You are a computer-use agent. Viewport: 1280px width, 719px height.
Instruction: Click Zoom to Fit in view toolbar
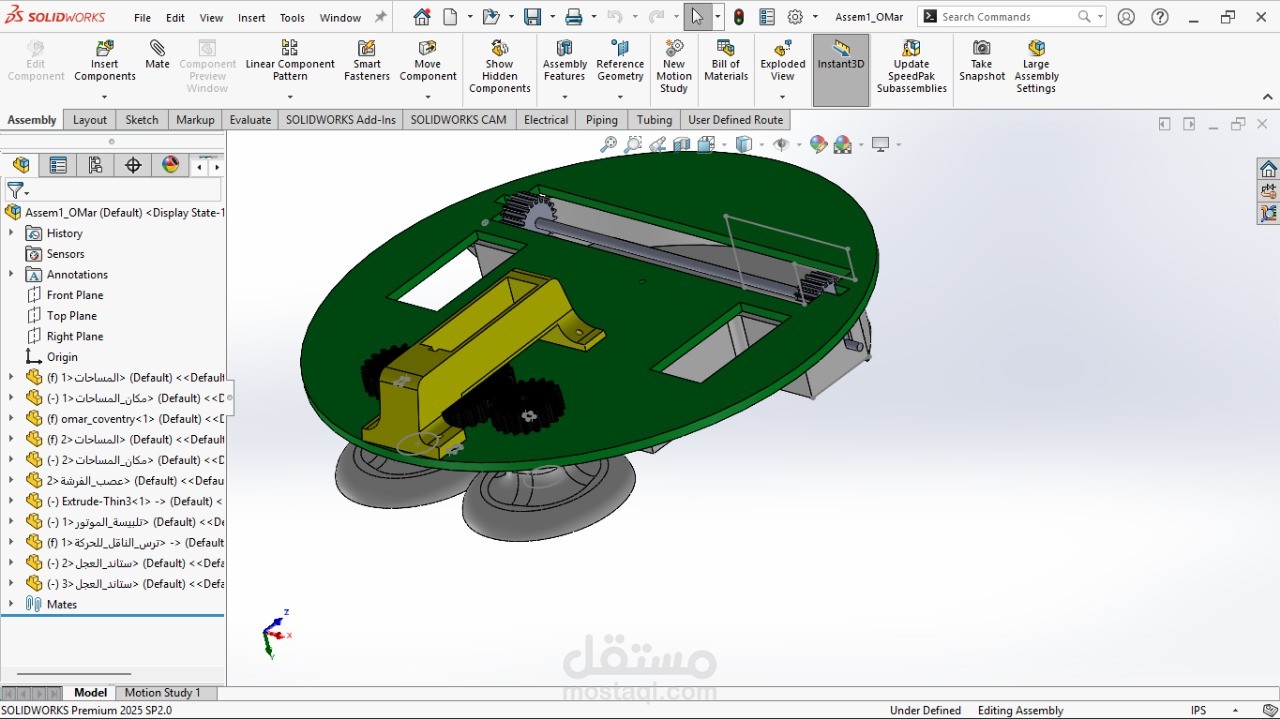click(x=608, y=145)
